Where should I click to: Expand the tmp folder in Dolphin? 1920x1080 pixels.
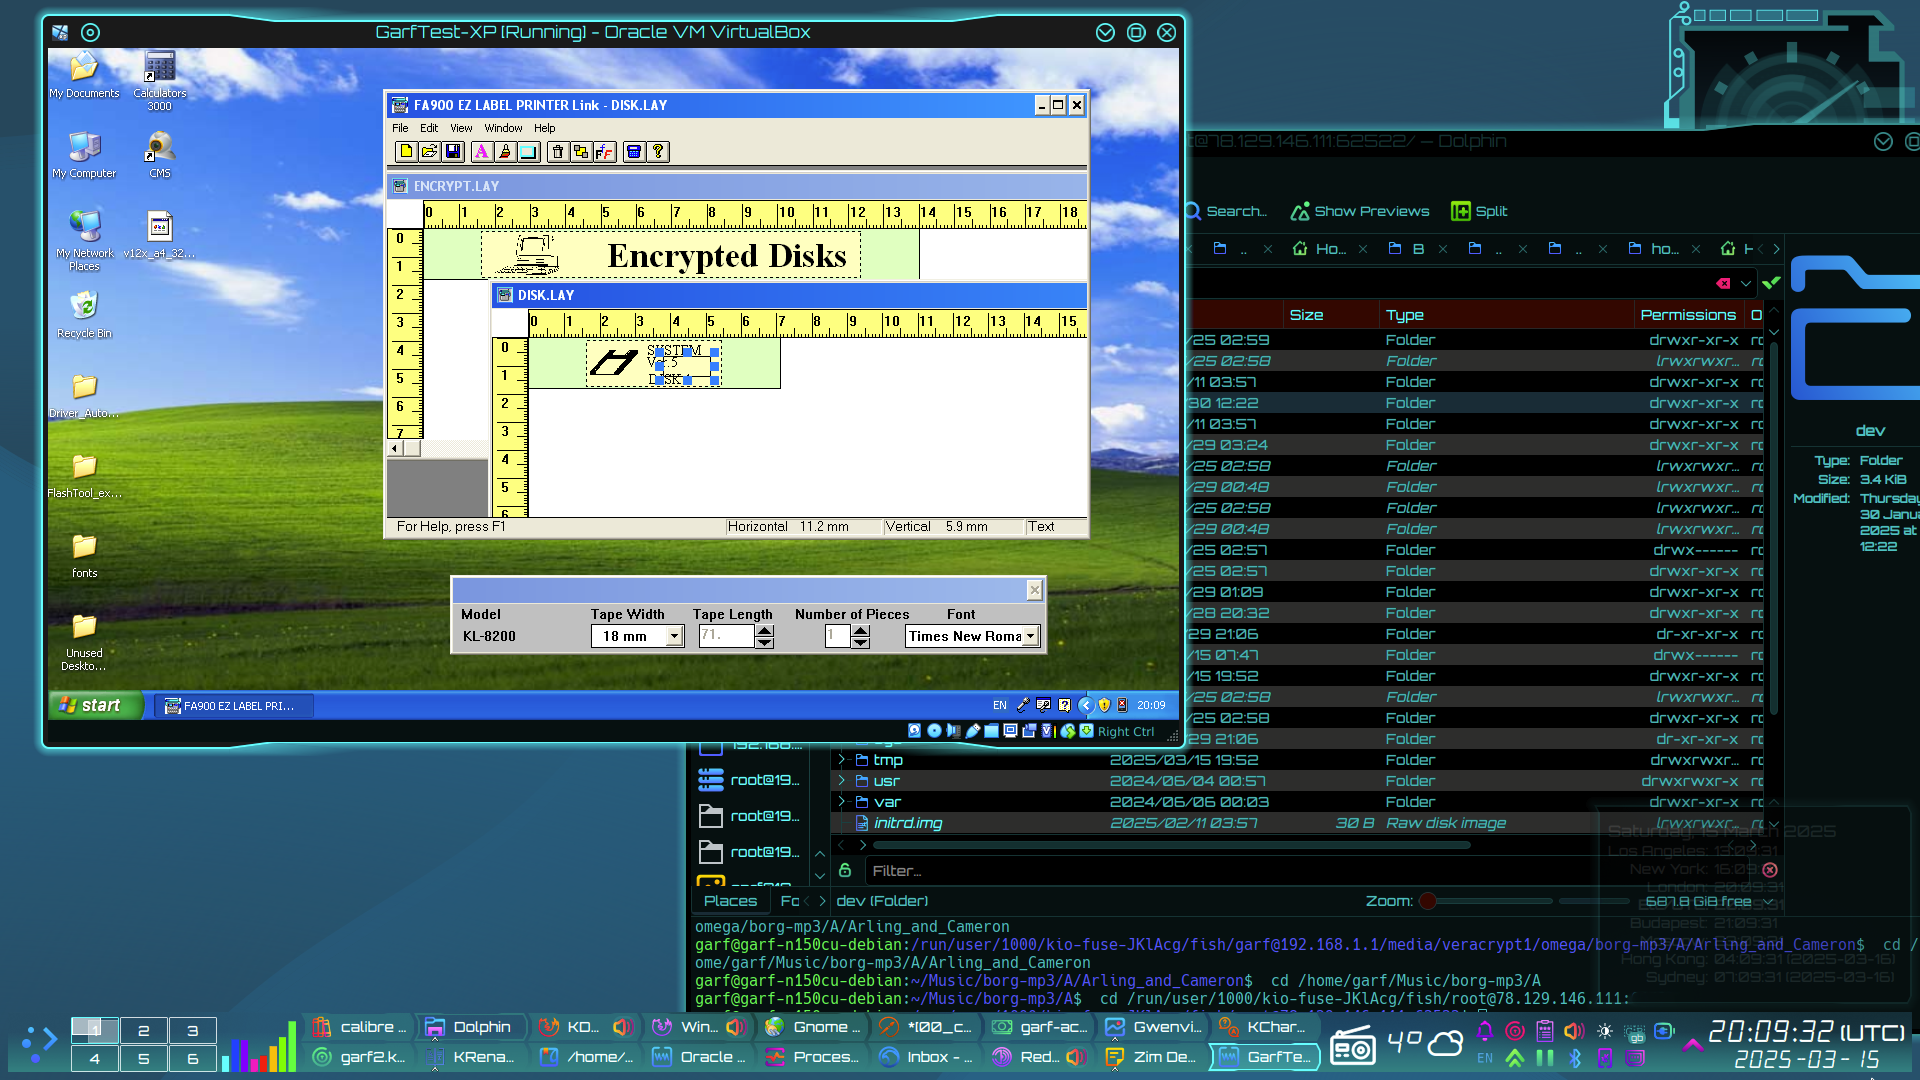(x=842, y=760)
